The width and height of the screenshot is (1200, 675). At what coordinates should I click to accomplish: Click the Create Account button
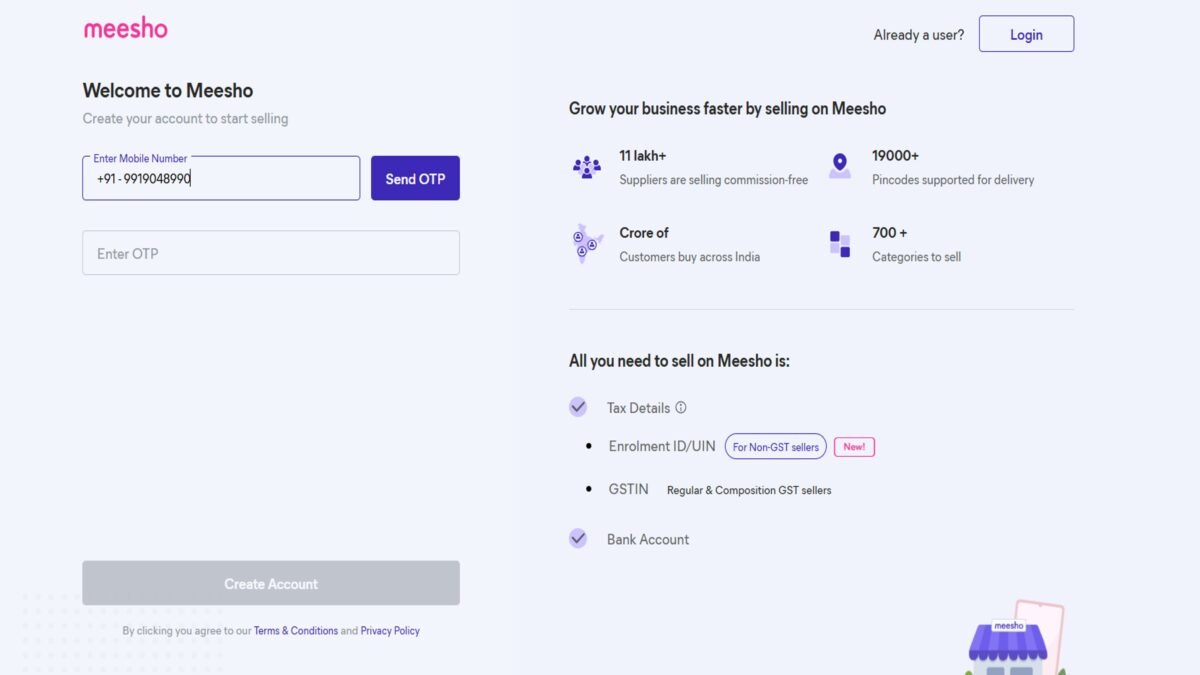271,583
